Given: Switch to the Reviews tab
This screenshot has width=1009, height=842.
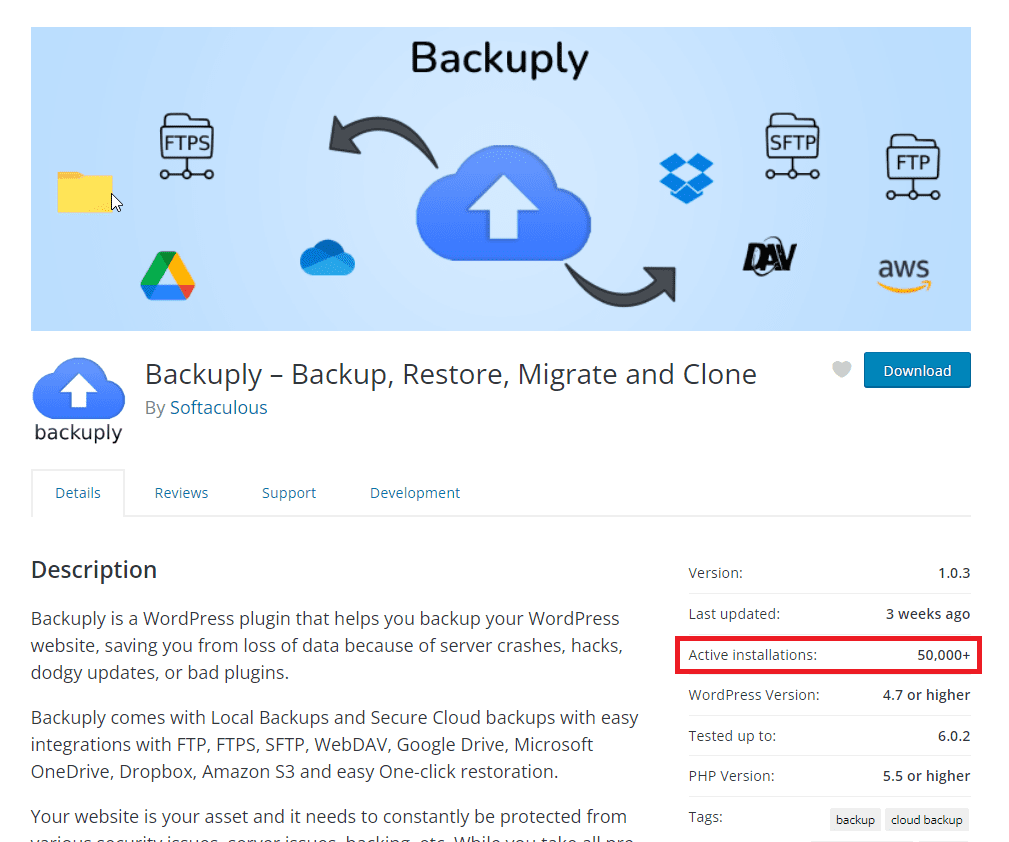Looking at the screenshot, I should 181,493.
